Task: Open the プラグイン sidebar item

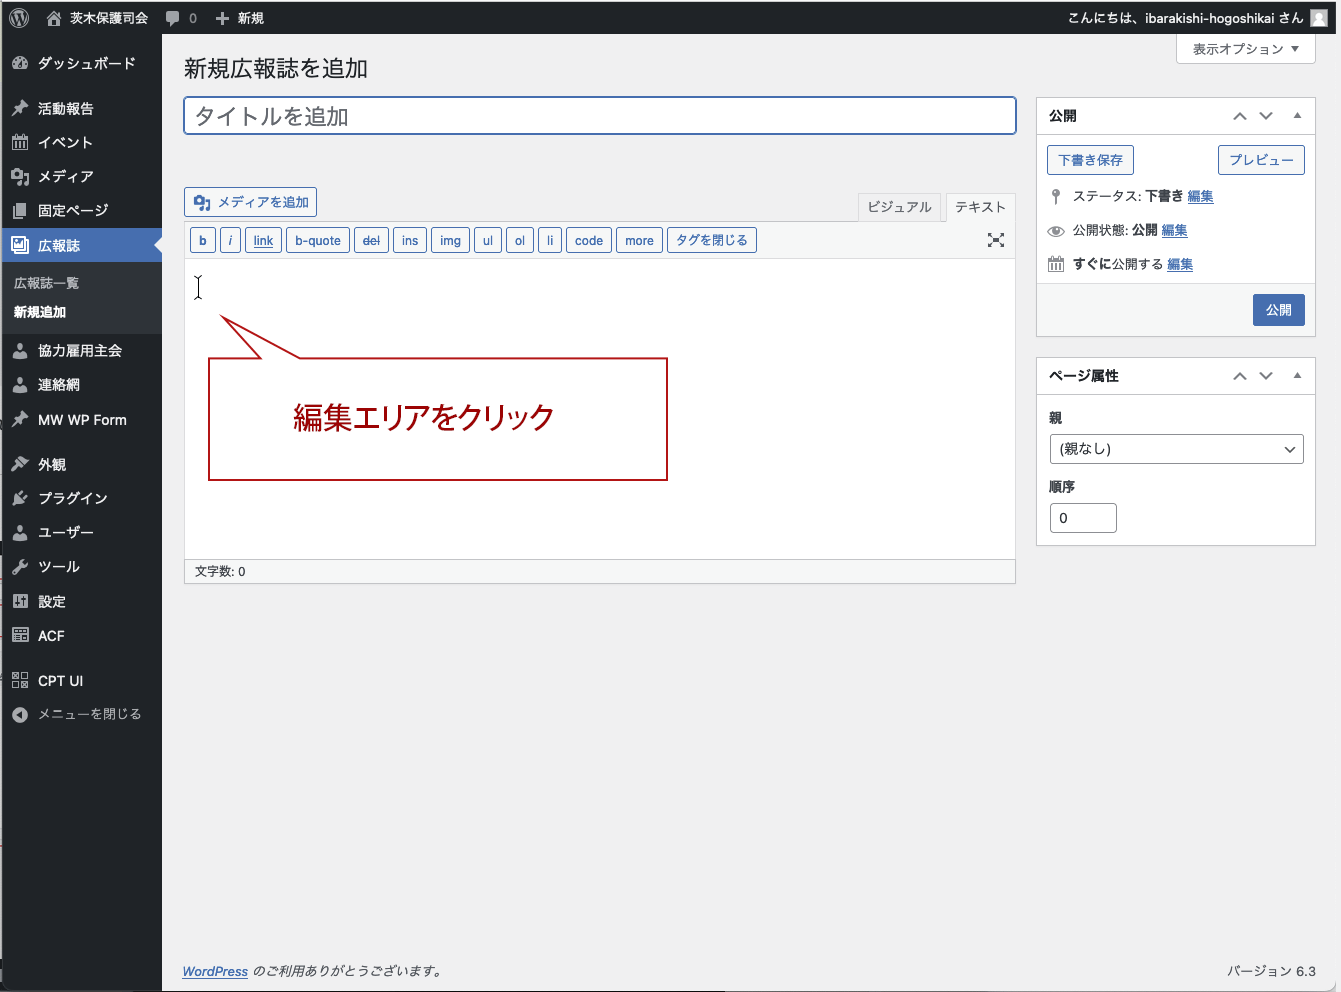Action: 72,498
